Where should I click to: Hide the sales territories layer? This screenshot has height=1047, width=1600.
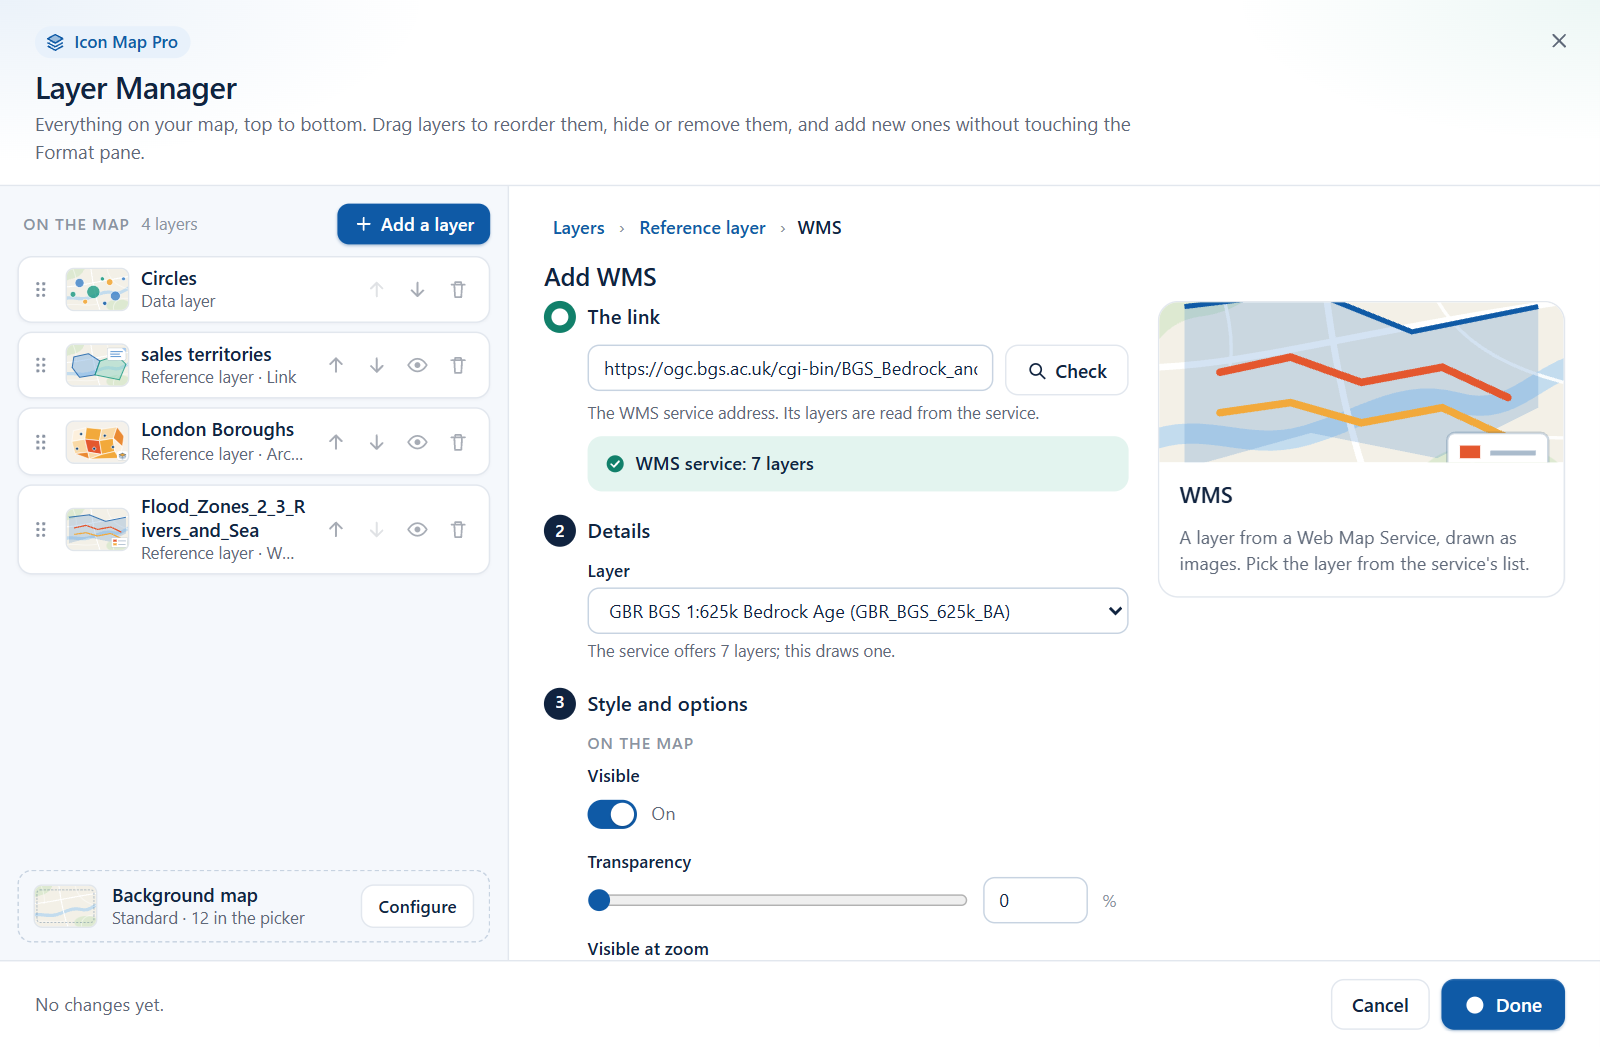(x=418, y=366)
